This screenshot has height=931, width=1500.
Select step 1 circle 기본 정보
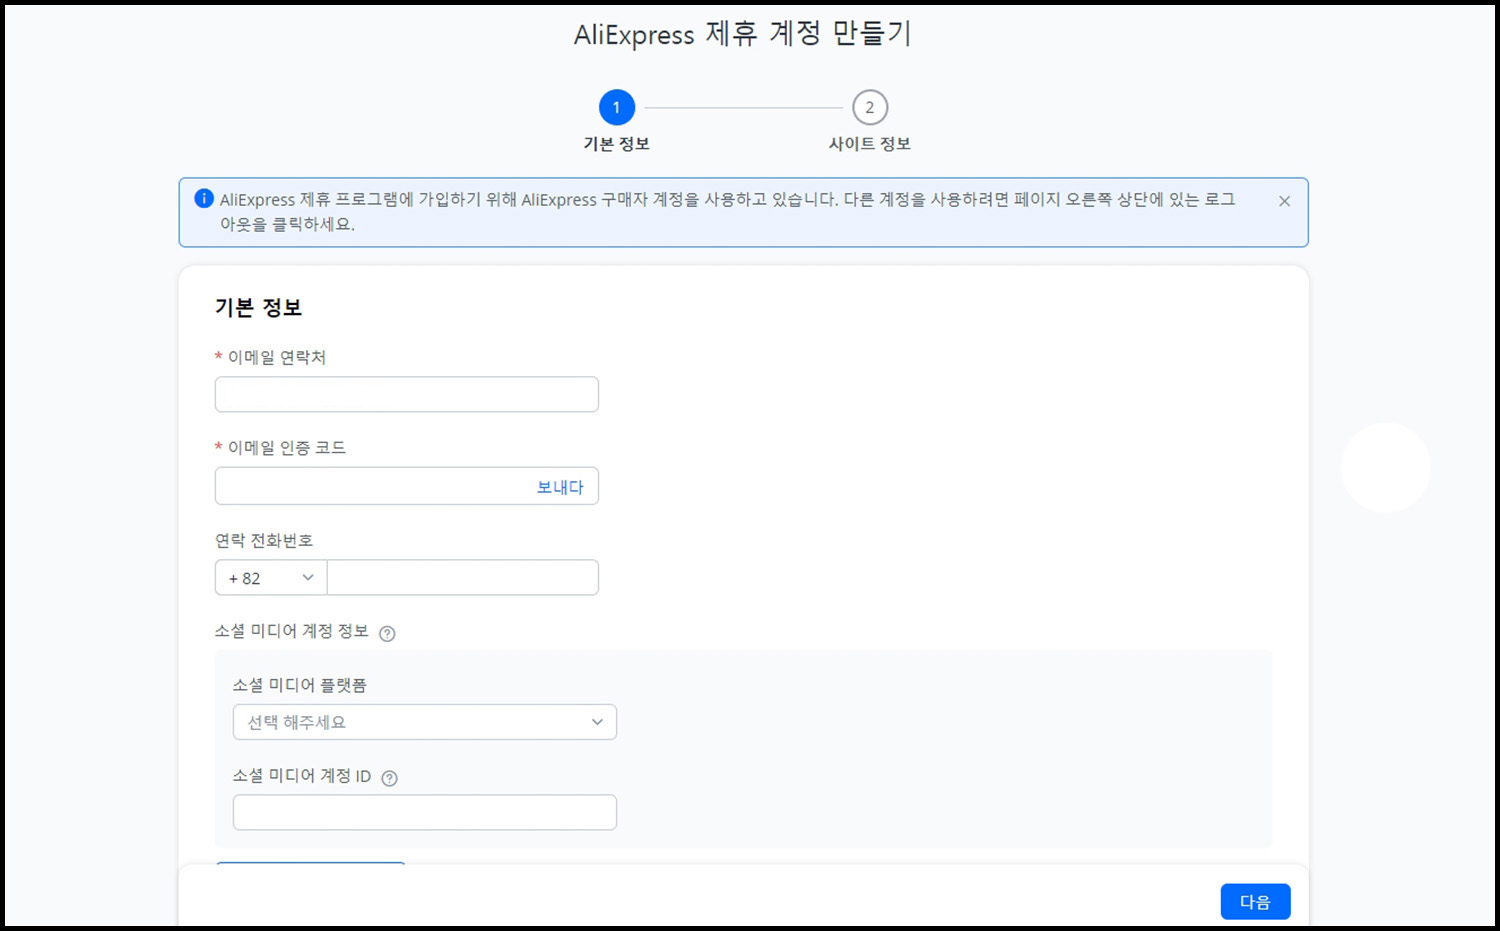click(x=616, y=107)
